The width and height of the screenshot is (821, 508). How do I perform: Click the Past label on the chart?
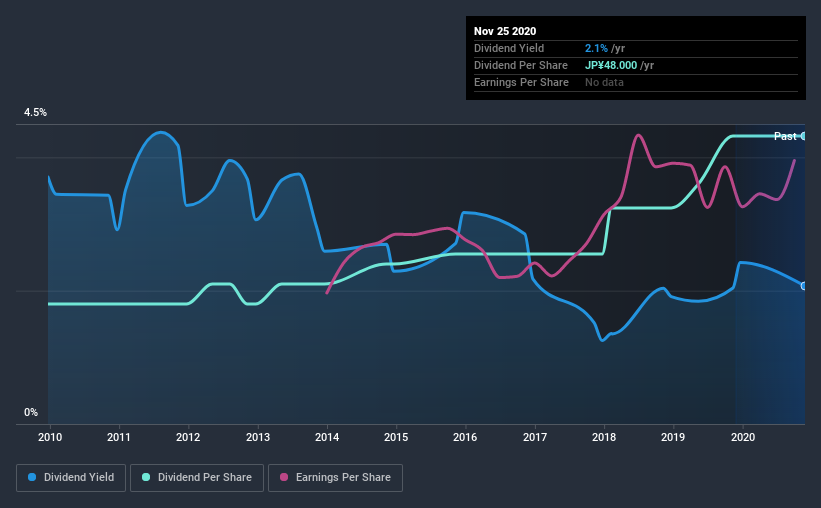click(x=785, y=136)
